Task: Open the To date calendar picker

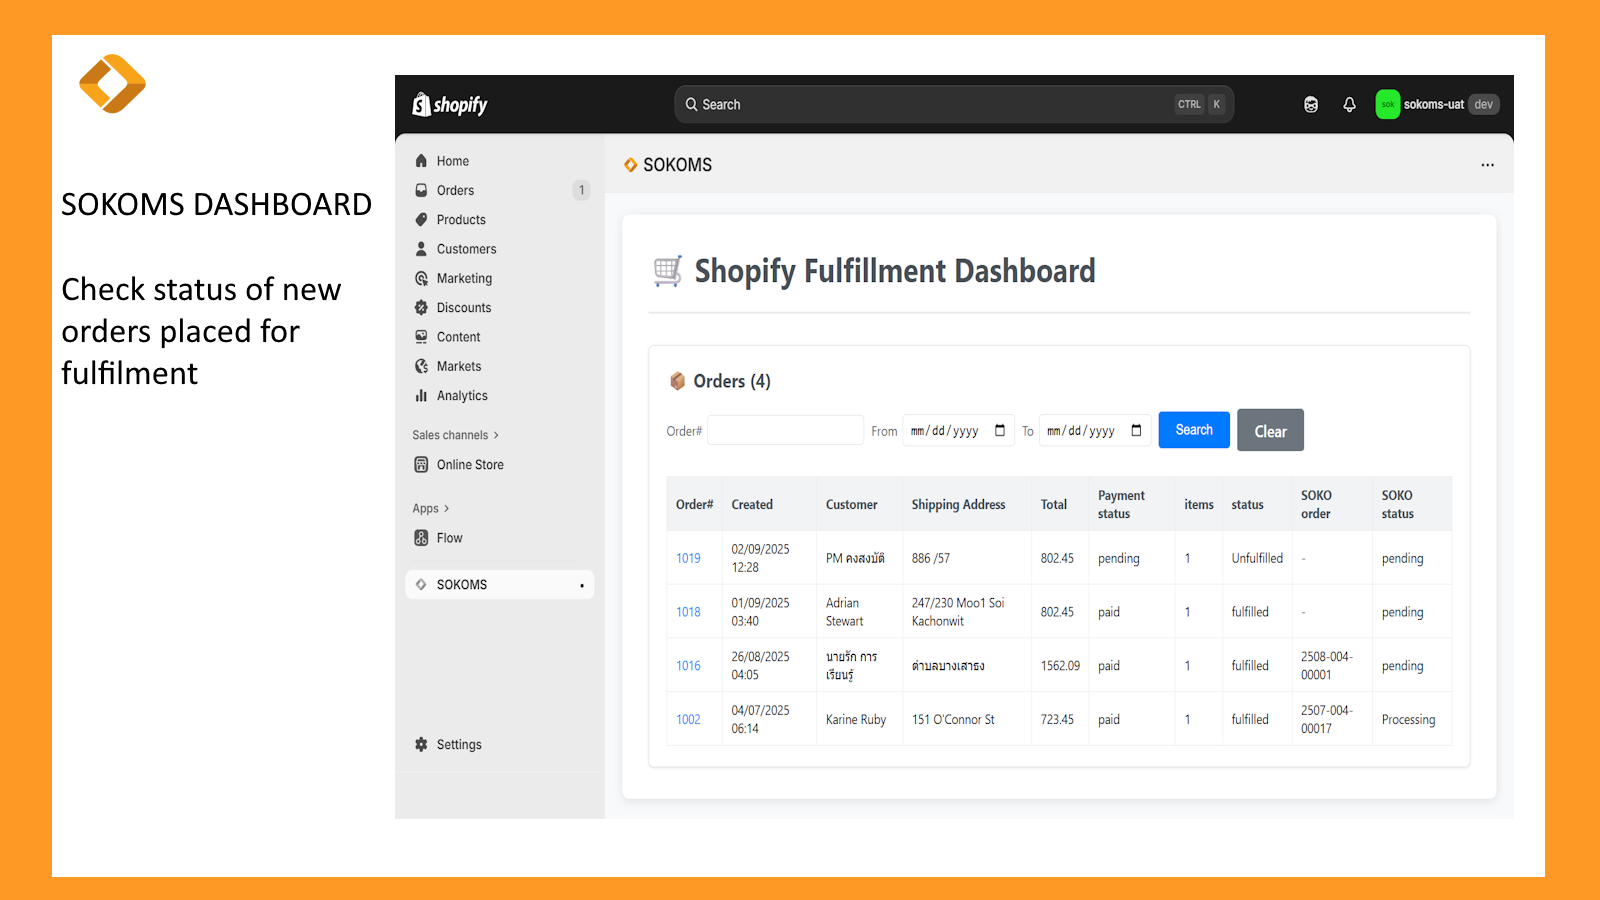Action: pyautogui.click(x=1136, y=431)
